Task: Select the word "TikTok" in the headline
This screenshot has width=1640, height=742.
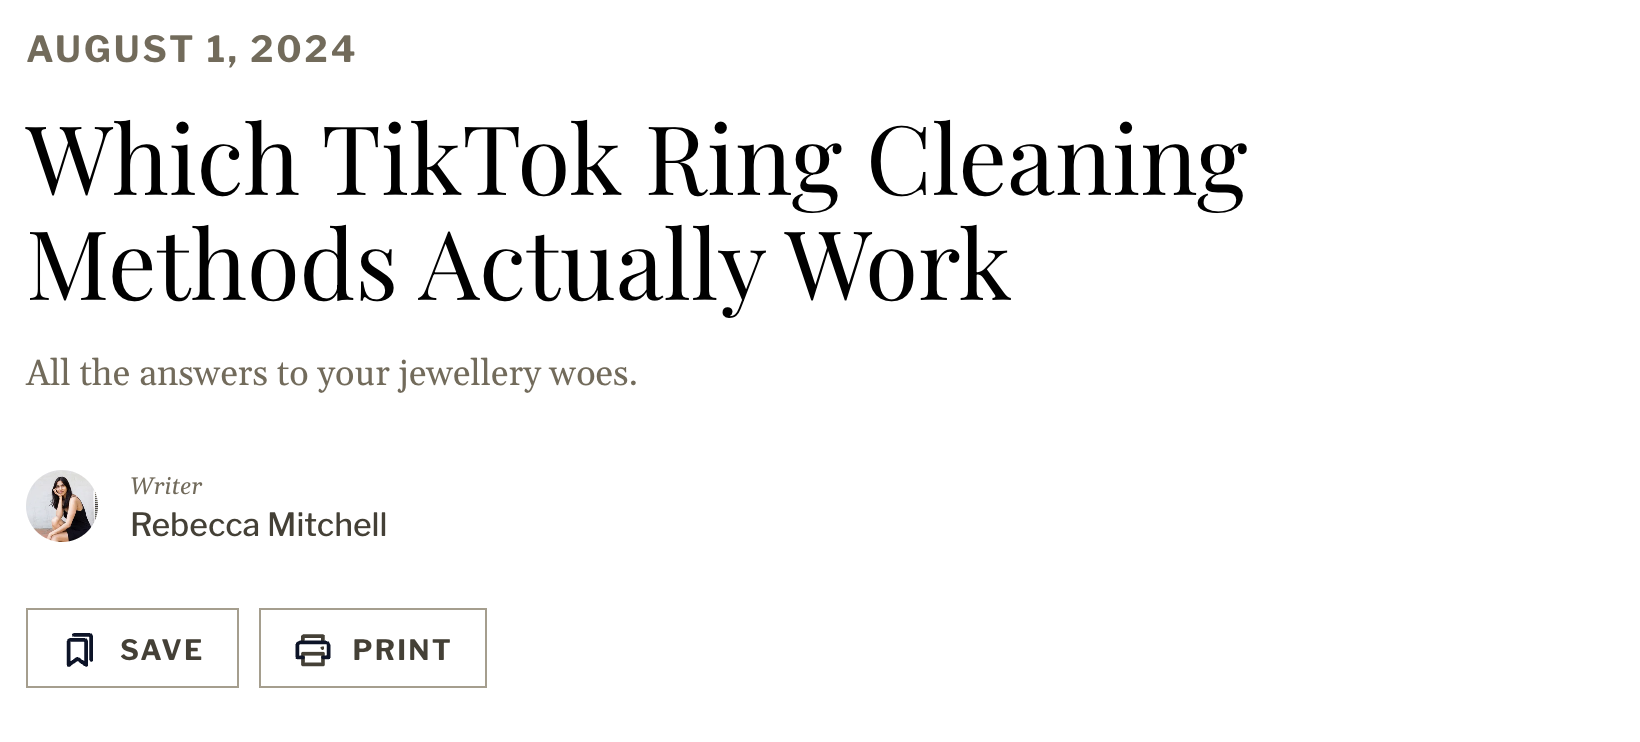Action: [471, 160]
